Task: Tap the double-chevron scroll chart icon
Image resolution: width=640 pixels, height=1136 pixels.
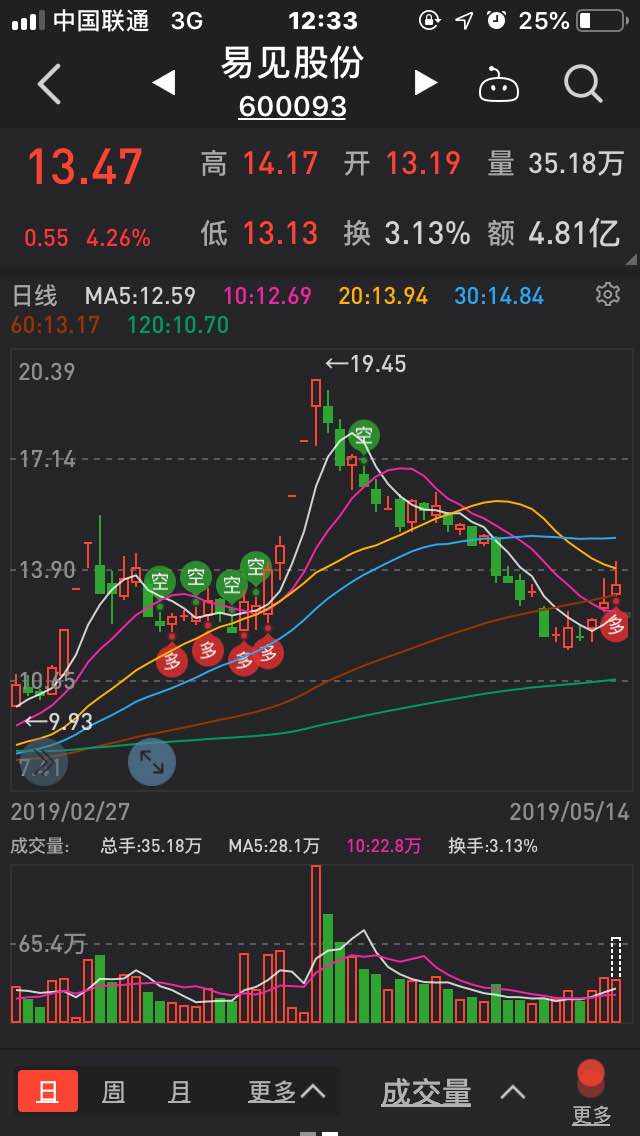Action: tap(41, 761)
